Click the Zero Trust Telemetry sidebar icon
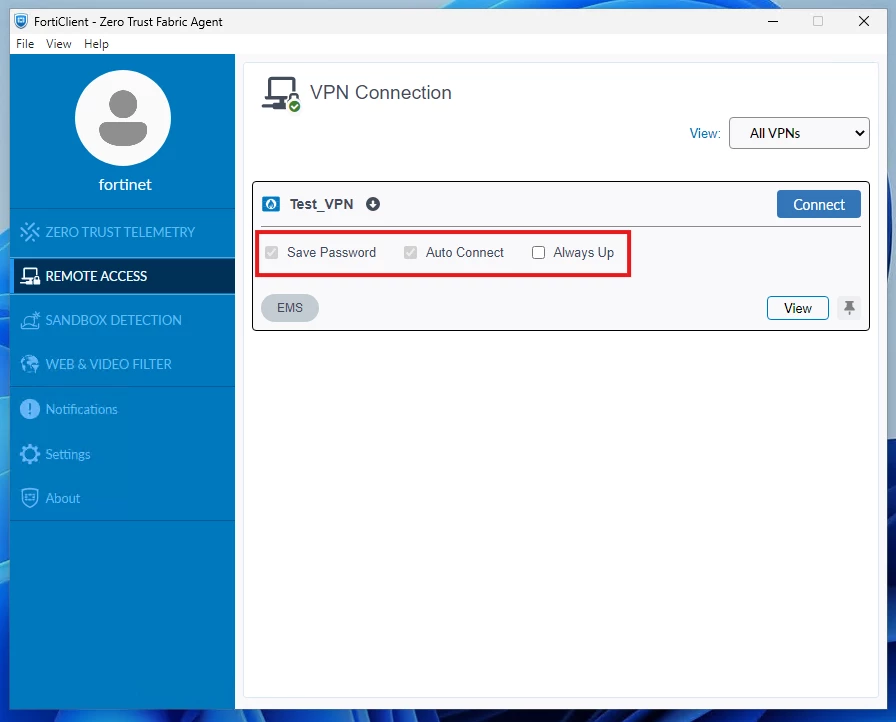 (30, 232)
